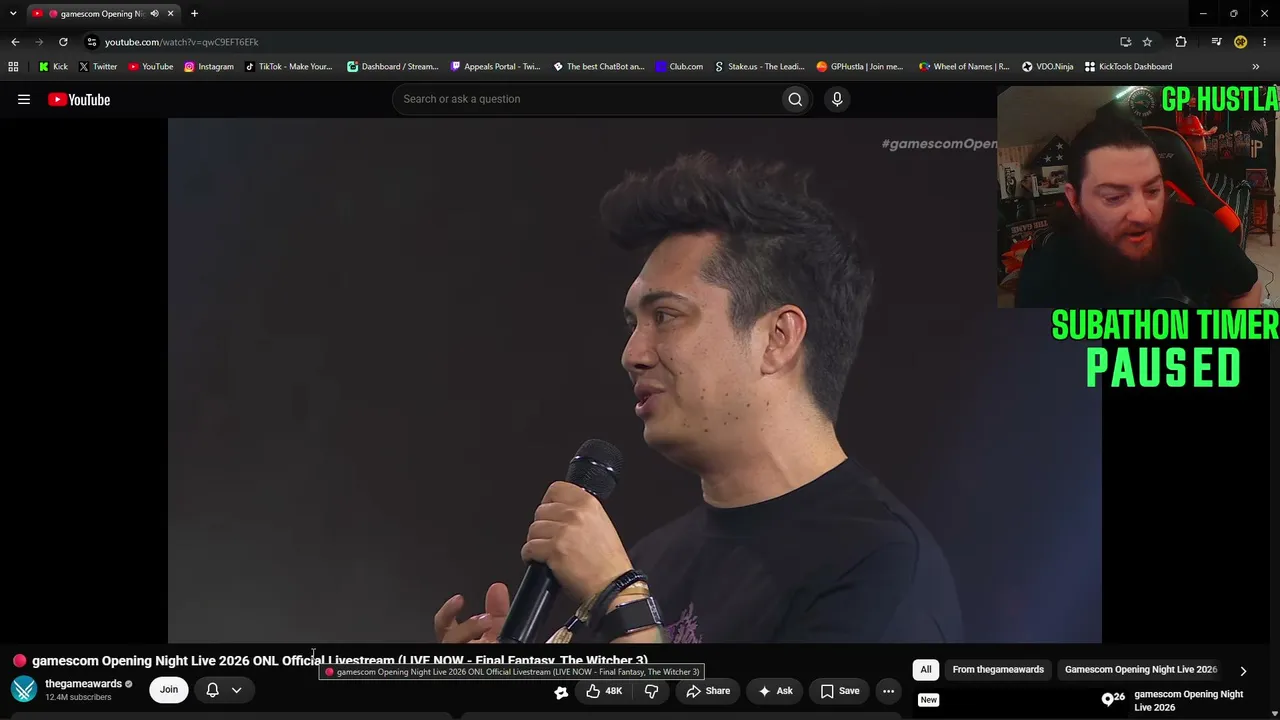Open thegameawards channel name link

click(x=83, y=684)
